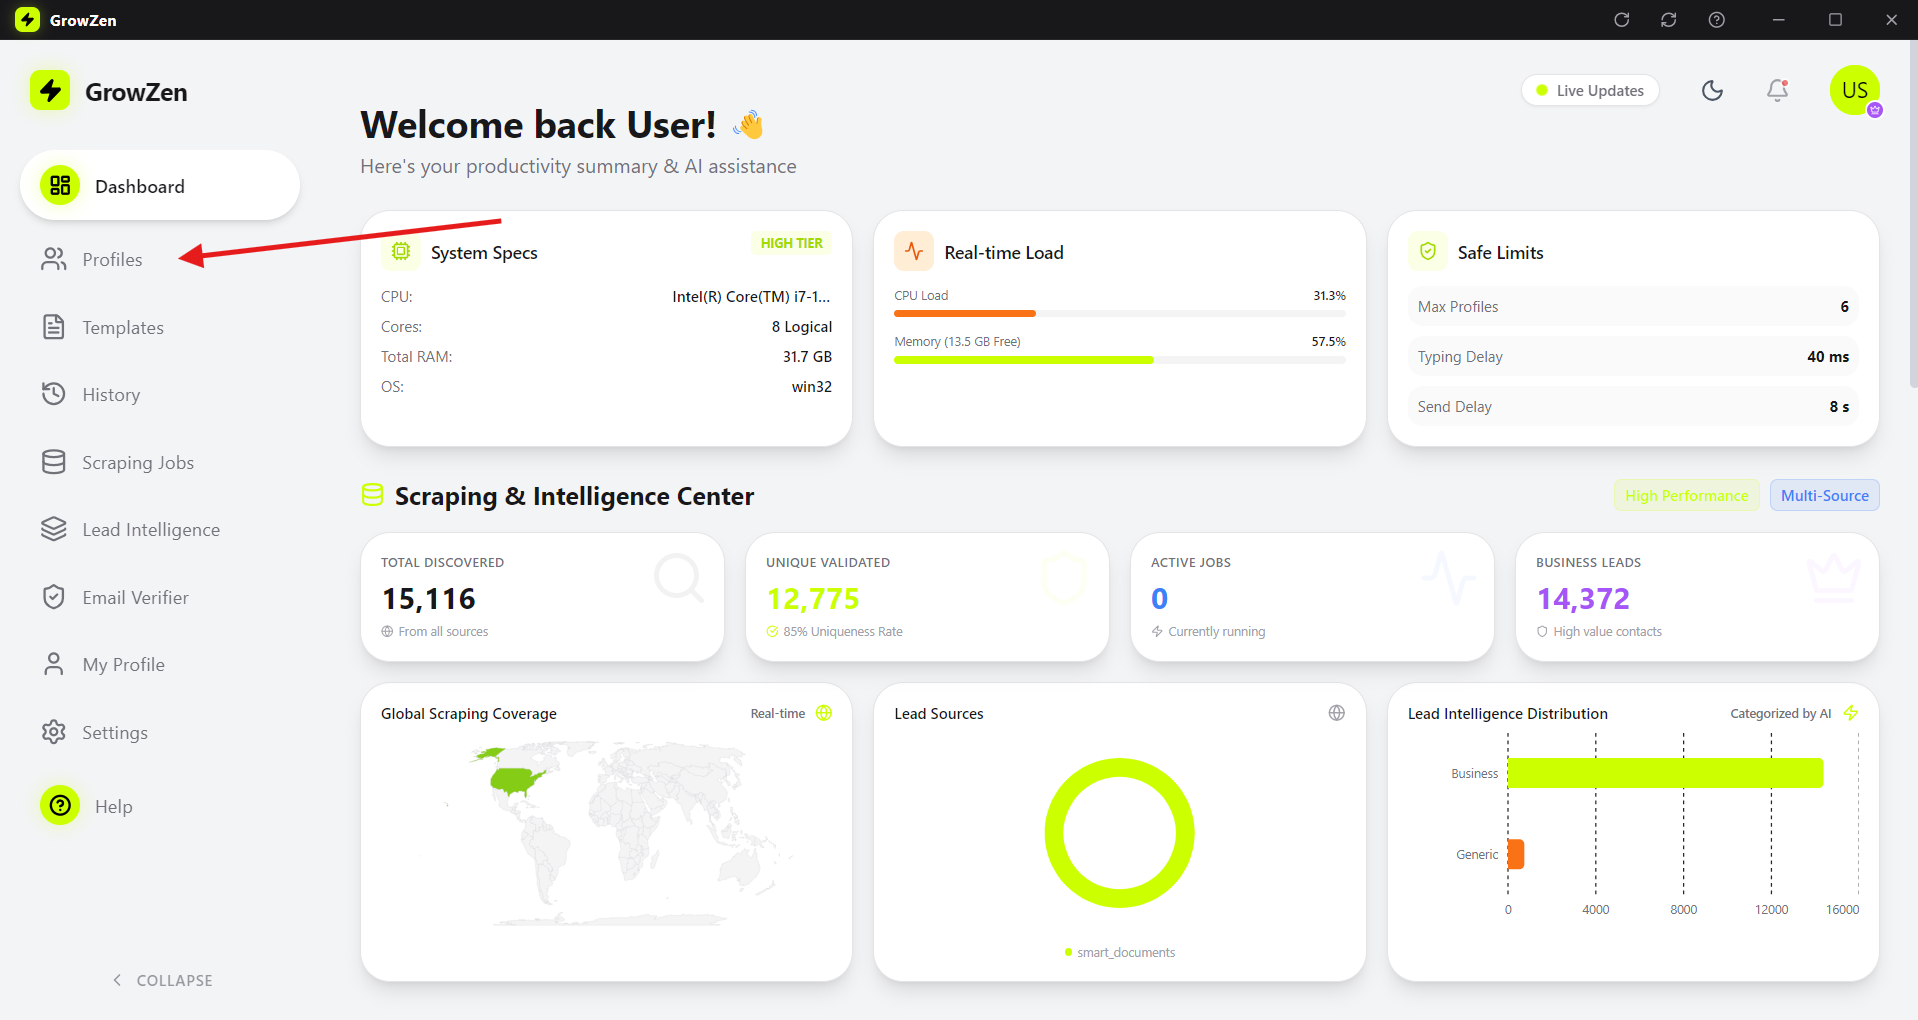Toggle the Live Updates indicator

click(x=1590, y=91)
